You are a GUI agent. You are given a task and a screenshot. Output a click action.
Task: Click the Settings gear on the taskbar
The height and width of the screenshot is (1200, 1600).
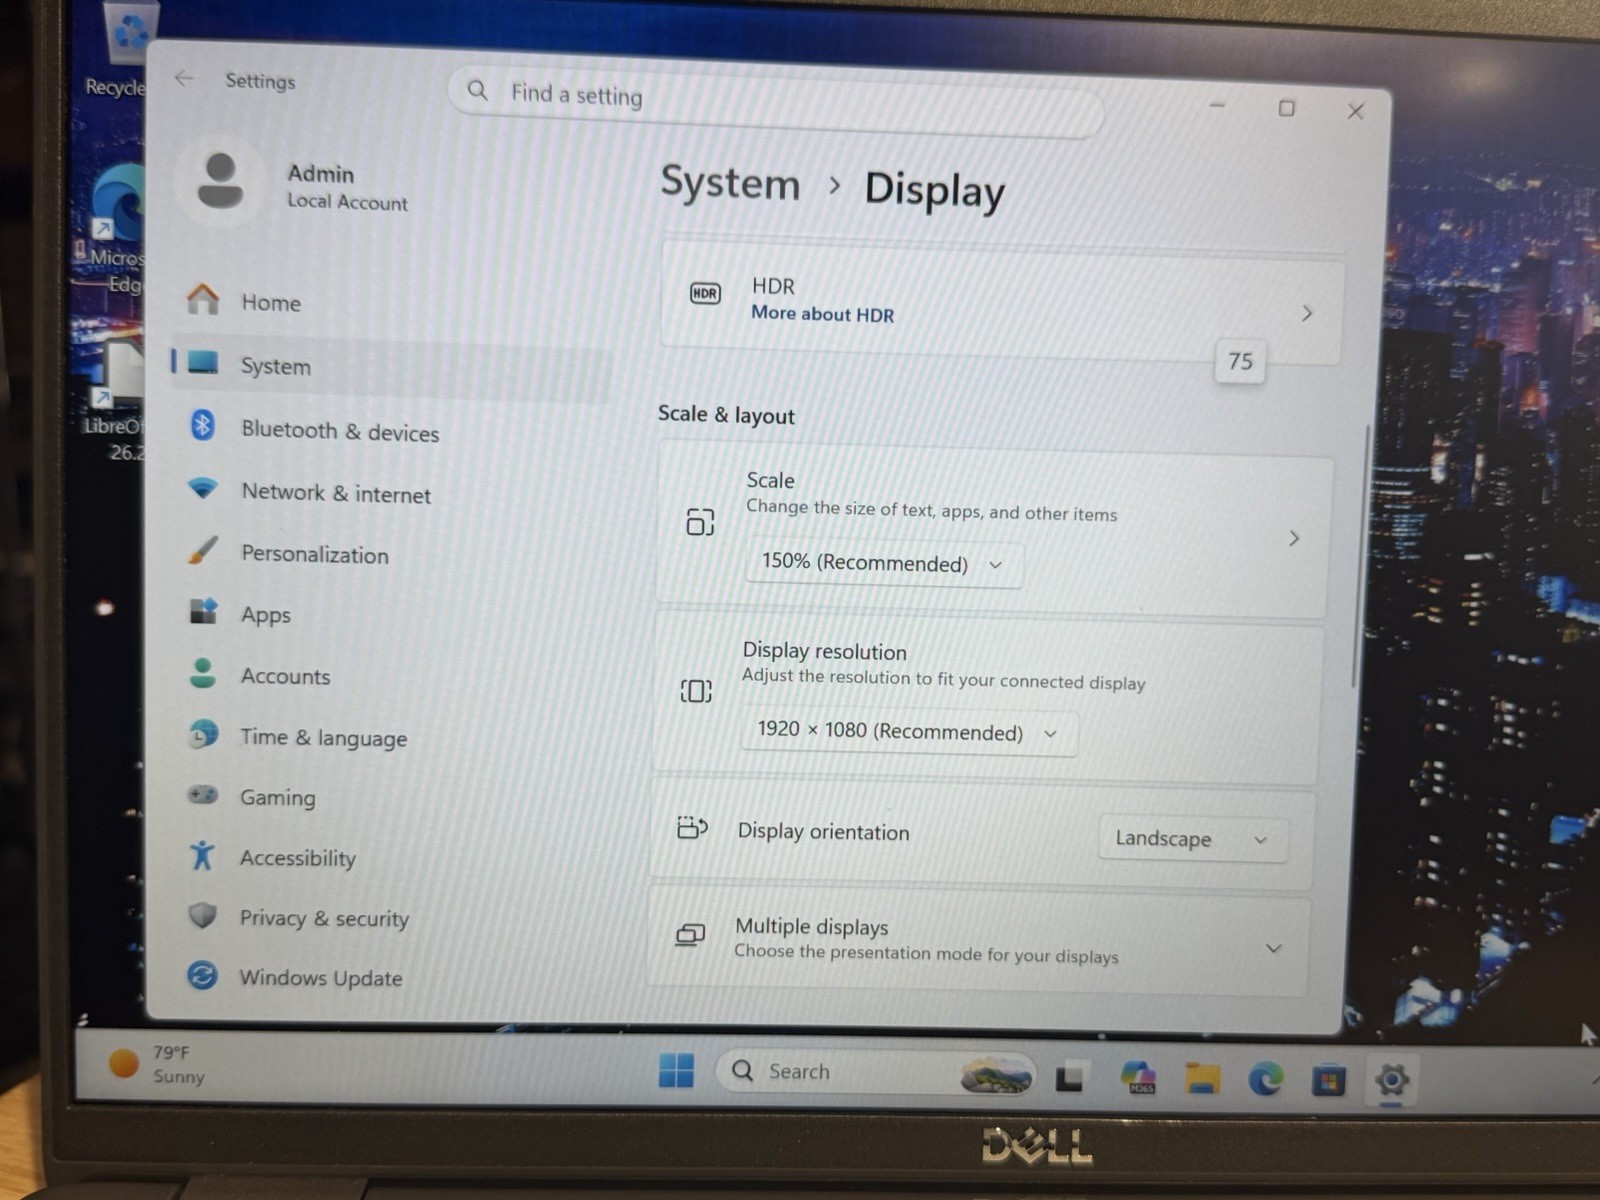pyautogui.click(x=1391, y=1080)
